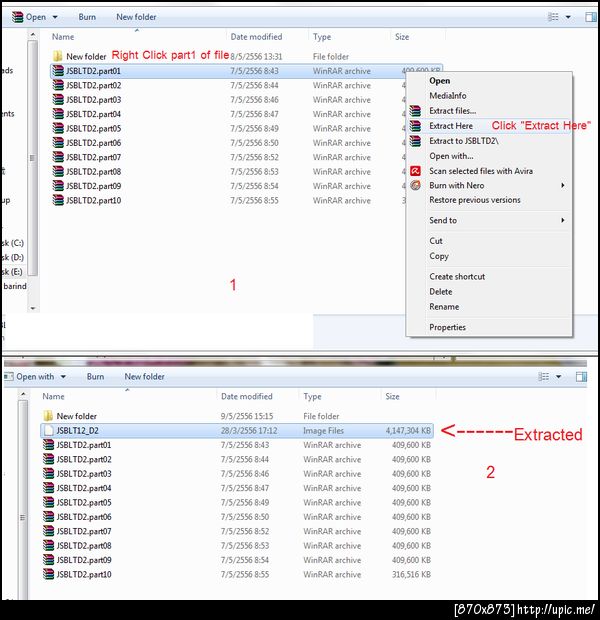Click WinRAR icon on the upper Open toolbar button
The width and height of the screenshot is (600, 620).
(x=17, y=17)
